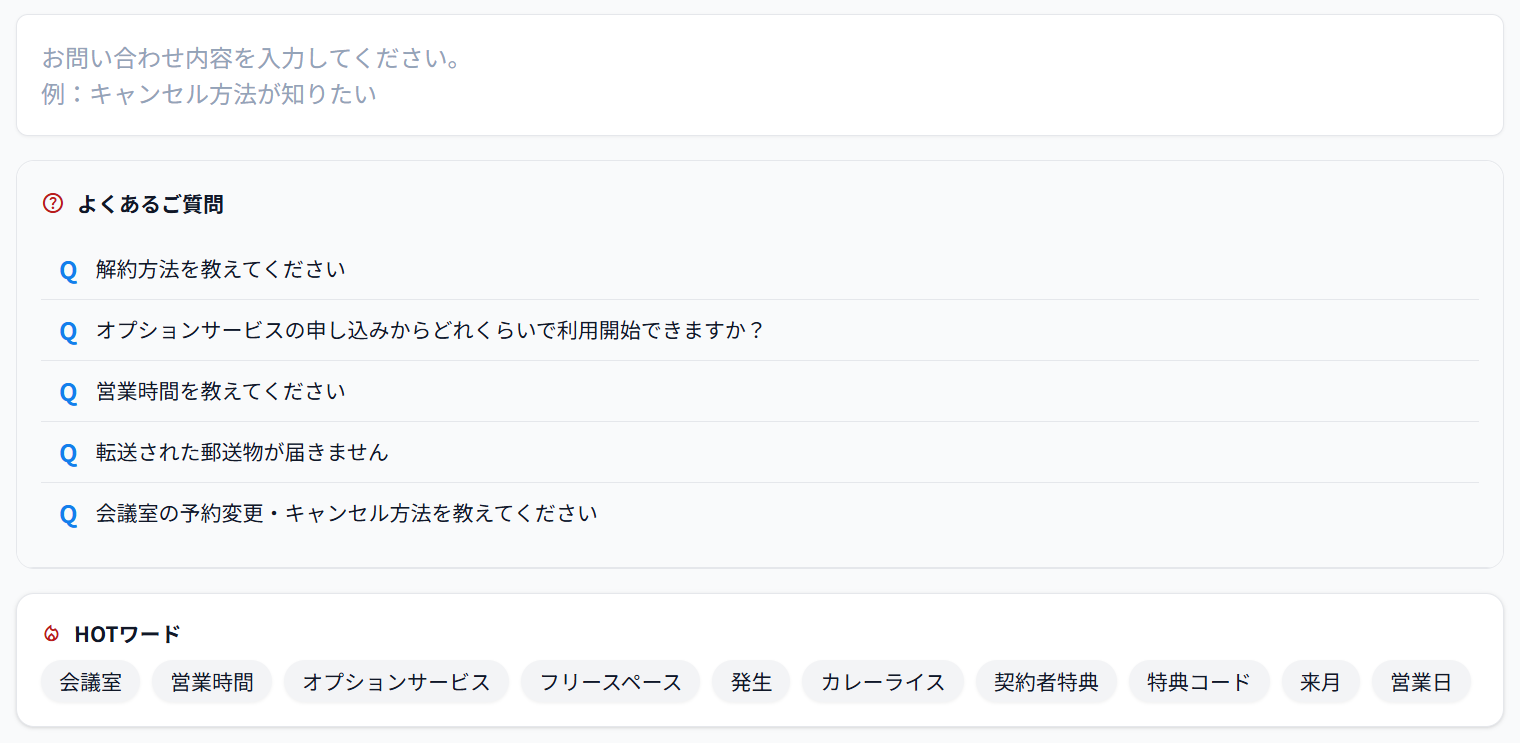The width and height of the screenshot is (1520, 743).
Task: Click the 契約者特典 hot word
Action: 1046,681
